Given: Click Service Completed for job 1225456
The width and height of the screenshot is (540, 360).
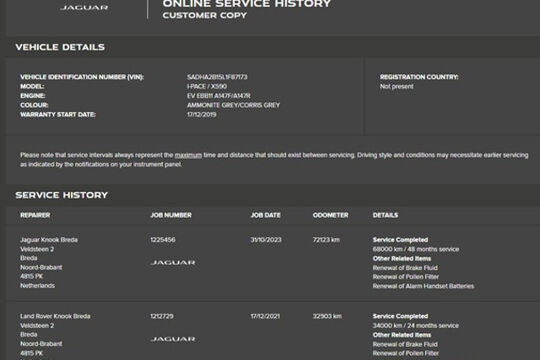Looking at the screenshot, I should coord(400,240).
